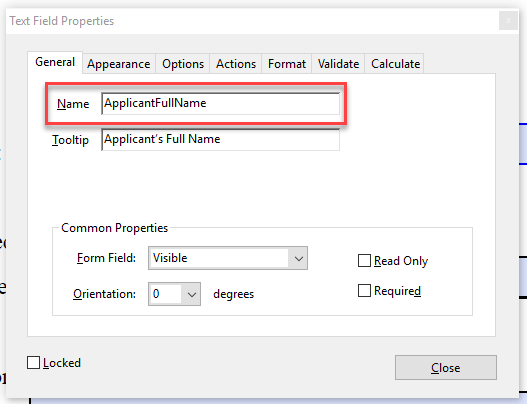Click the Orientation dropdown chevron arrow
The image size is (527, 404).
coord(192,294)
